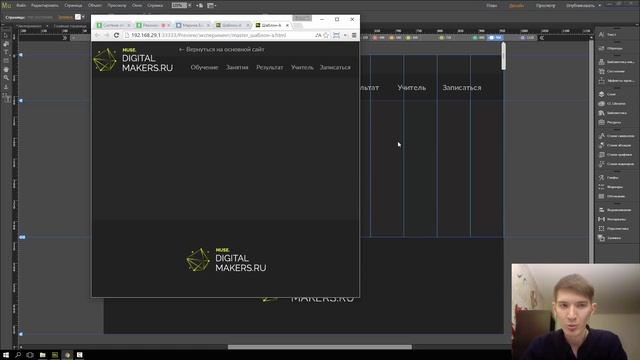Open the CC Libraries panel
Viewport: 640px width, 360px height.
612,104
